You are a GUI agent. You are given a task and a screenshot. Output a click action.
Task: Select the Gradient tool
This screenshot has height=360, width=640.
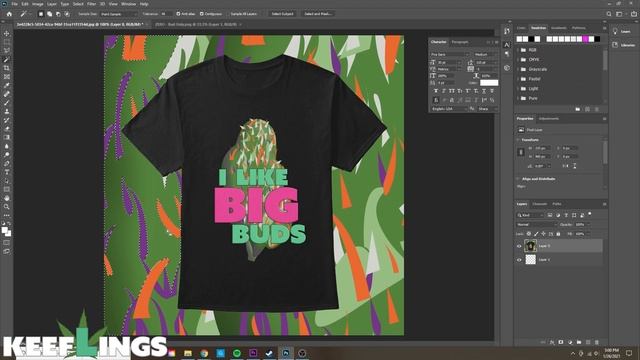(x=7, y=138)
